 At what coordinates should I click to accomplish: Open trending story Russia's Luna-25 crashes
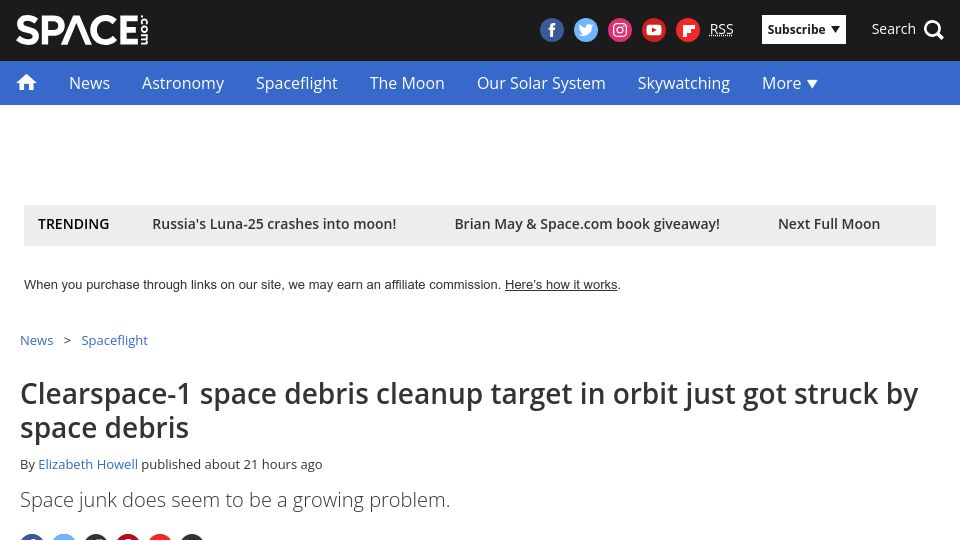[x=274, y=224]
